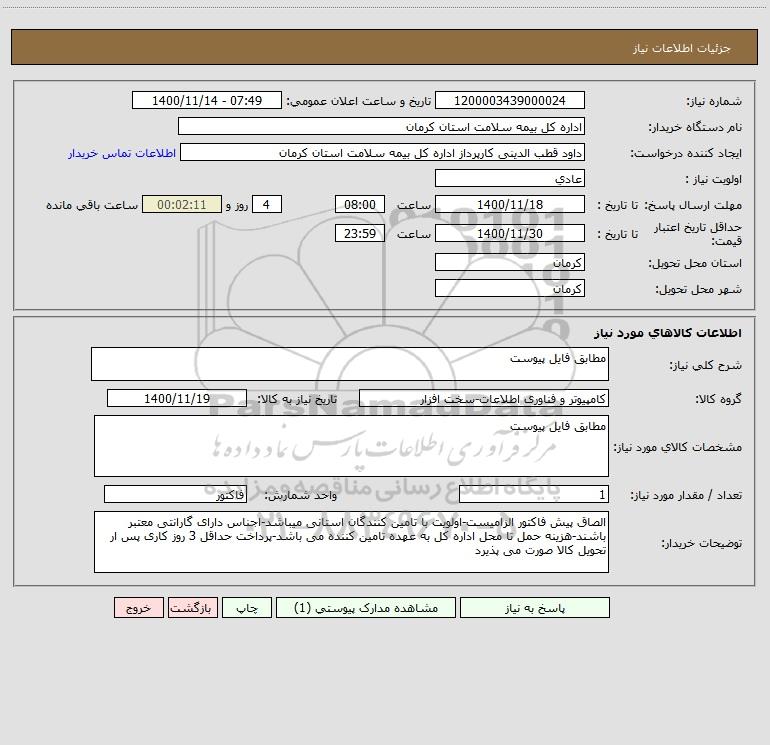Image resolution: width=770 pixels, height=745 pixels.
Task: Click the خروج exit button
Action: 138,608
